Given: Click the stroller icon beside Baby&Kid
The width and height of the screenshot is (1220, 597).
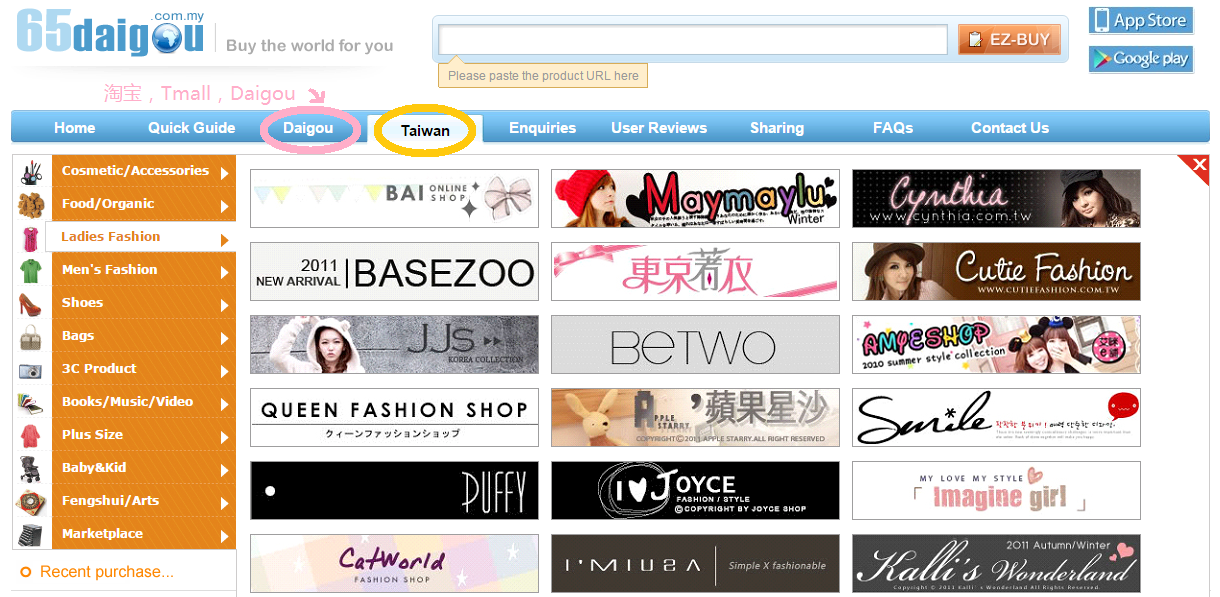Looking at the screenshot, I should pos(30,468).
